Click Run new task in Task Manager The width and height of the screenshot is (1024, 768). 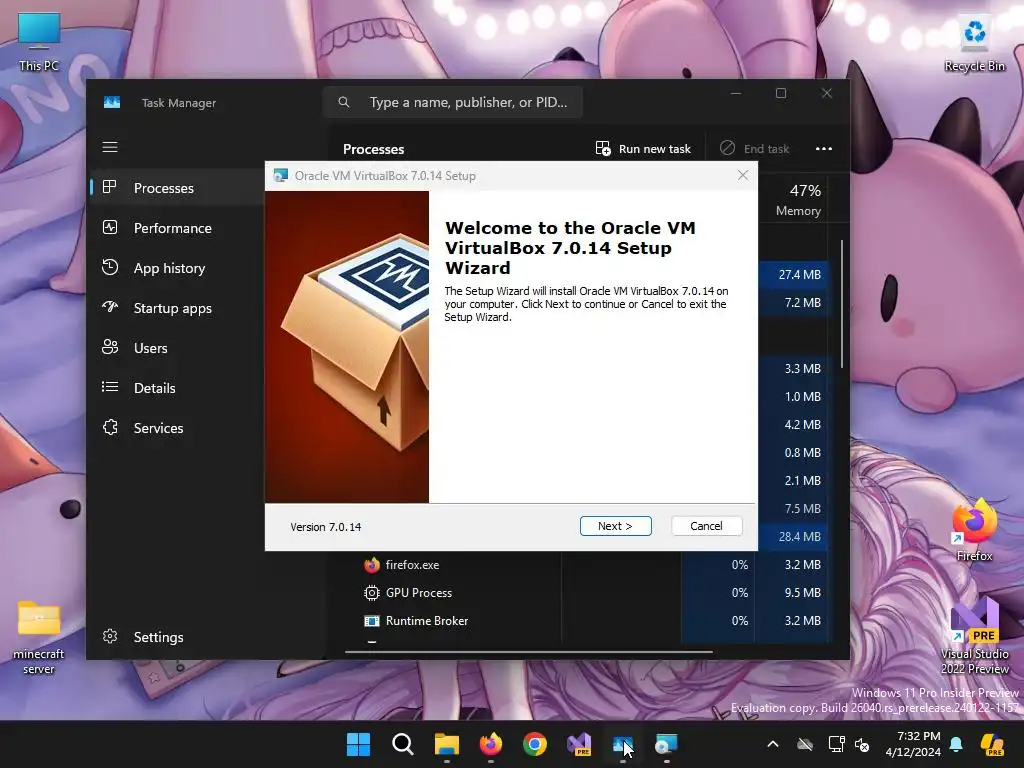[643, 149]
